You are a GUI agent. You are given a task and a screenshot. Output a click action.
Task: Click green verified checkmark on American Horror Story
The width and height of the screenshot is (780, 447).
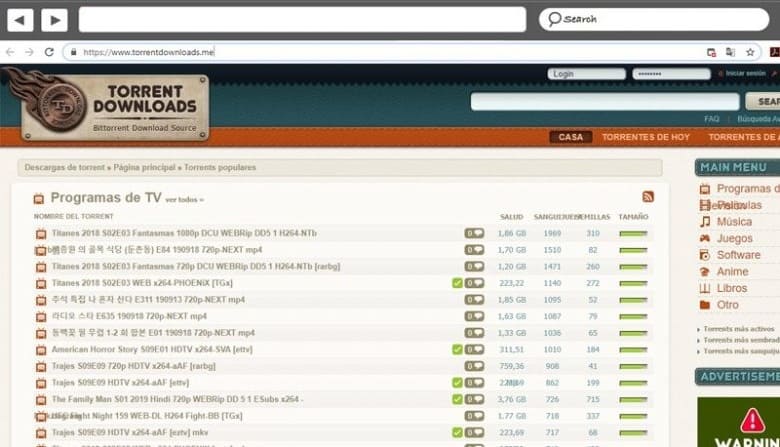[x=457, y=349]
